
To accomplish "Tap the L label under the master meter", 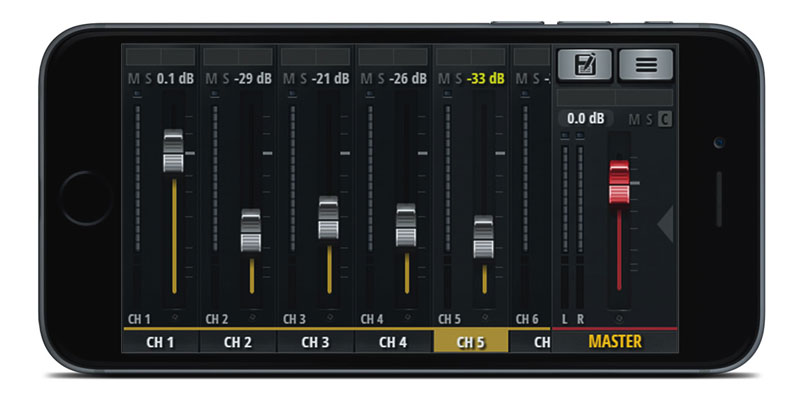I will click(x=565, y=319).
